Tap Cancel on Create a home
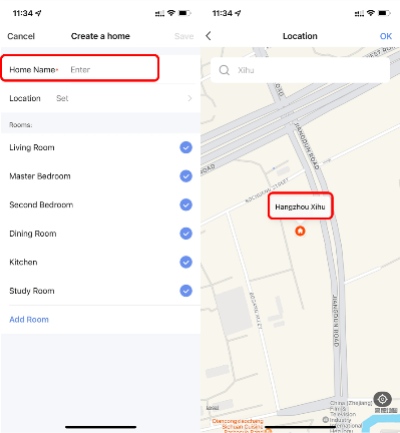The width and height of the screenshot is (400, 433). 21,36
